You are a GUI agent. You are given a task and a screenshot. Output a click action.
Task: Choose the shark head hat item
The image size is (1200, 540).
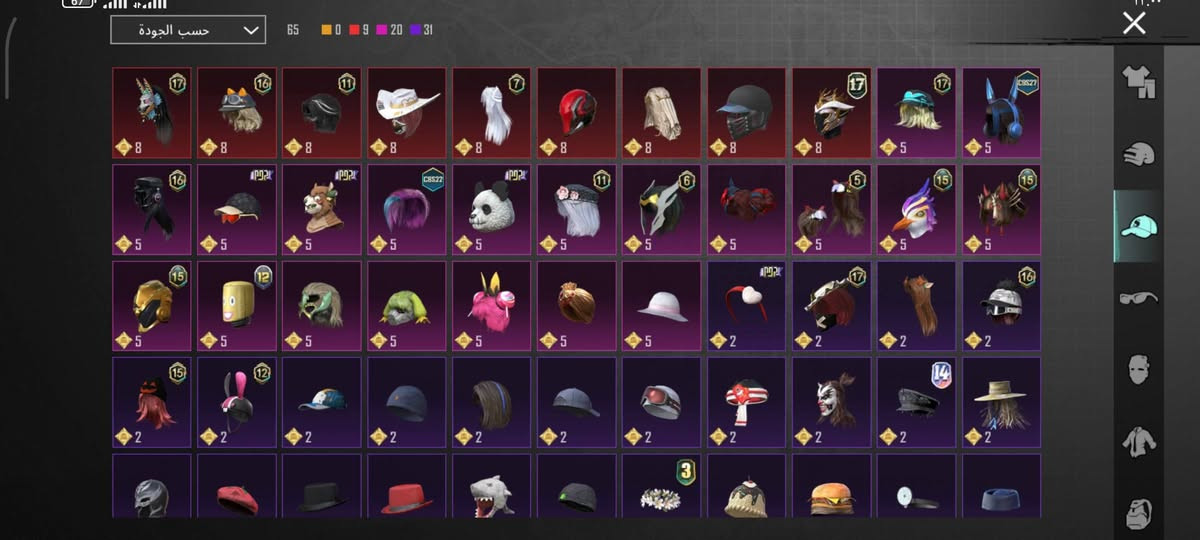[x=491, y=486]
